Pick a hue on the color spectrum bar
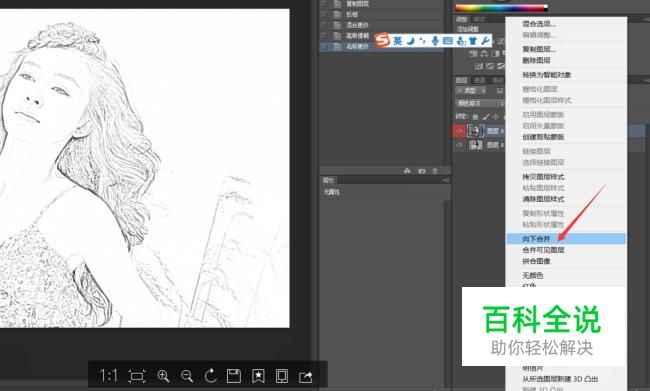 [x=501, y=7]
